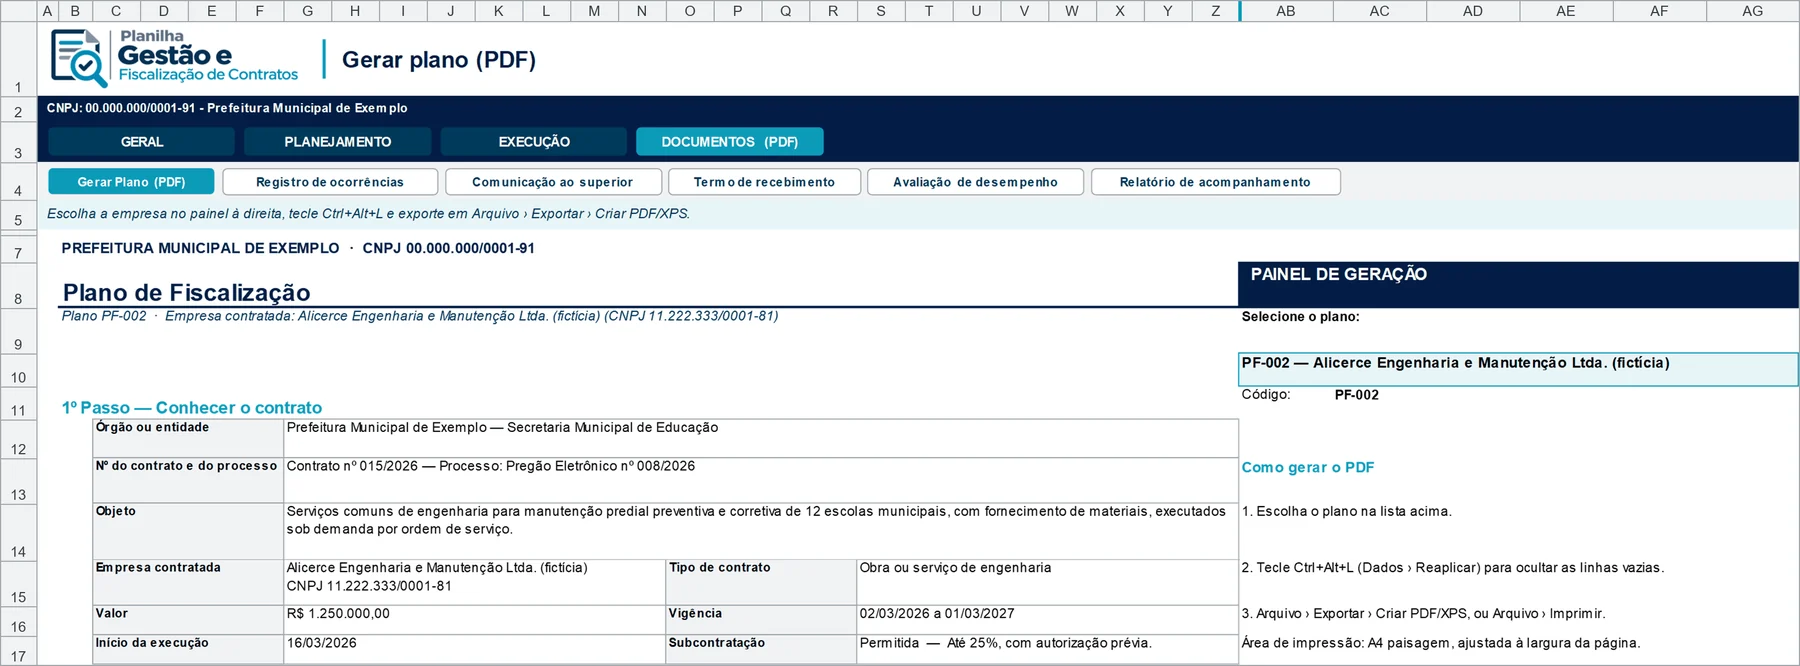Click the 'Permitida — Até 25%' cell
This screenshot has width=1800, height=666.
(x=1047, y=649)
